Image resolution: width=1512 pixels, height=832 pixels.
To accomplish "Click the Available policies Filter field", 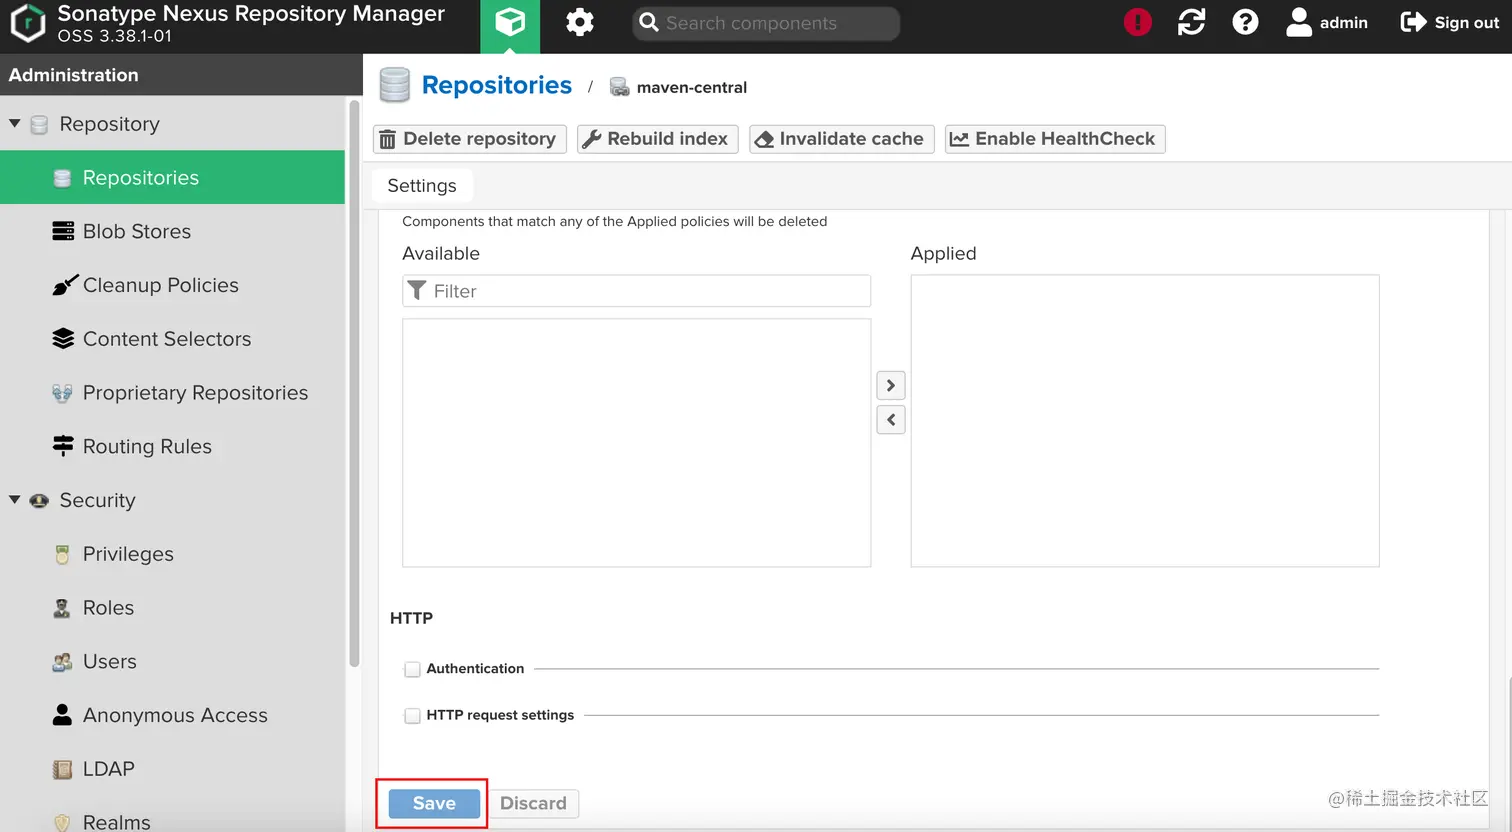I will click(636, 291).
